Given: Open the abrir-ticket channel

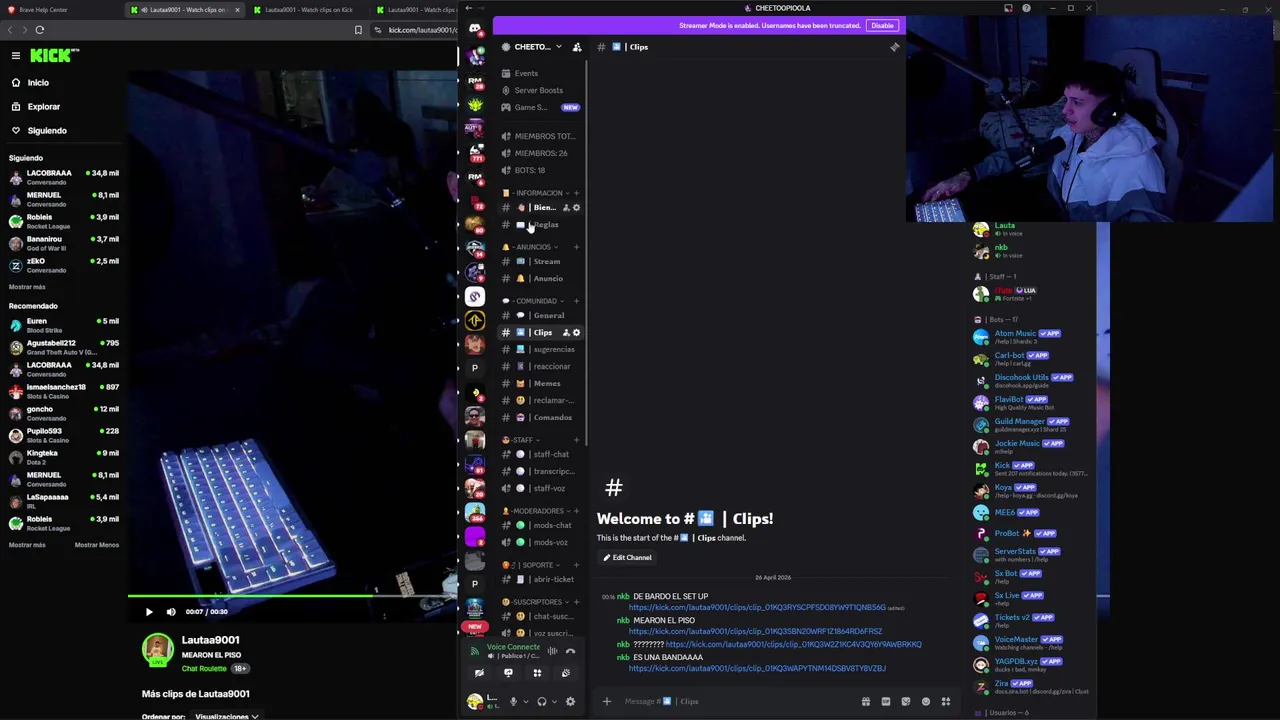Looking at the screenshot, I should pos(540,579).
